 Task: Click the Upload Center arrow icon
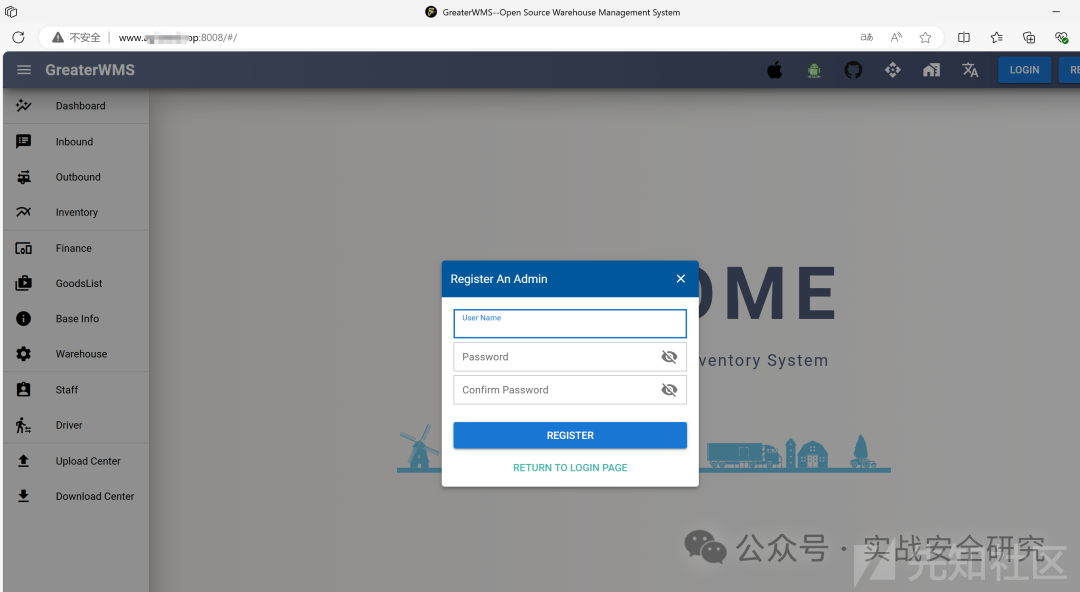23,461
